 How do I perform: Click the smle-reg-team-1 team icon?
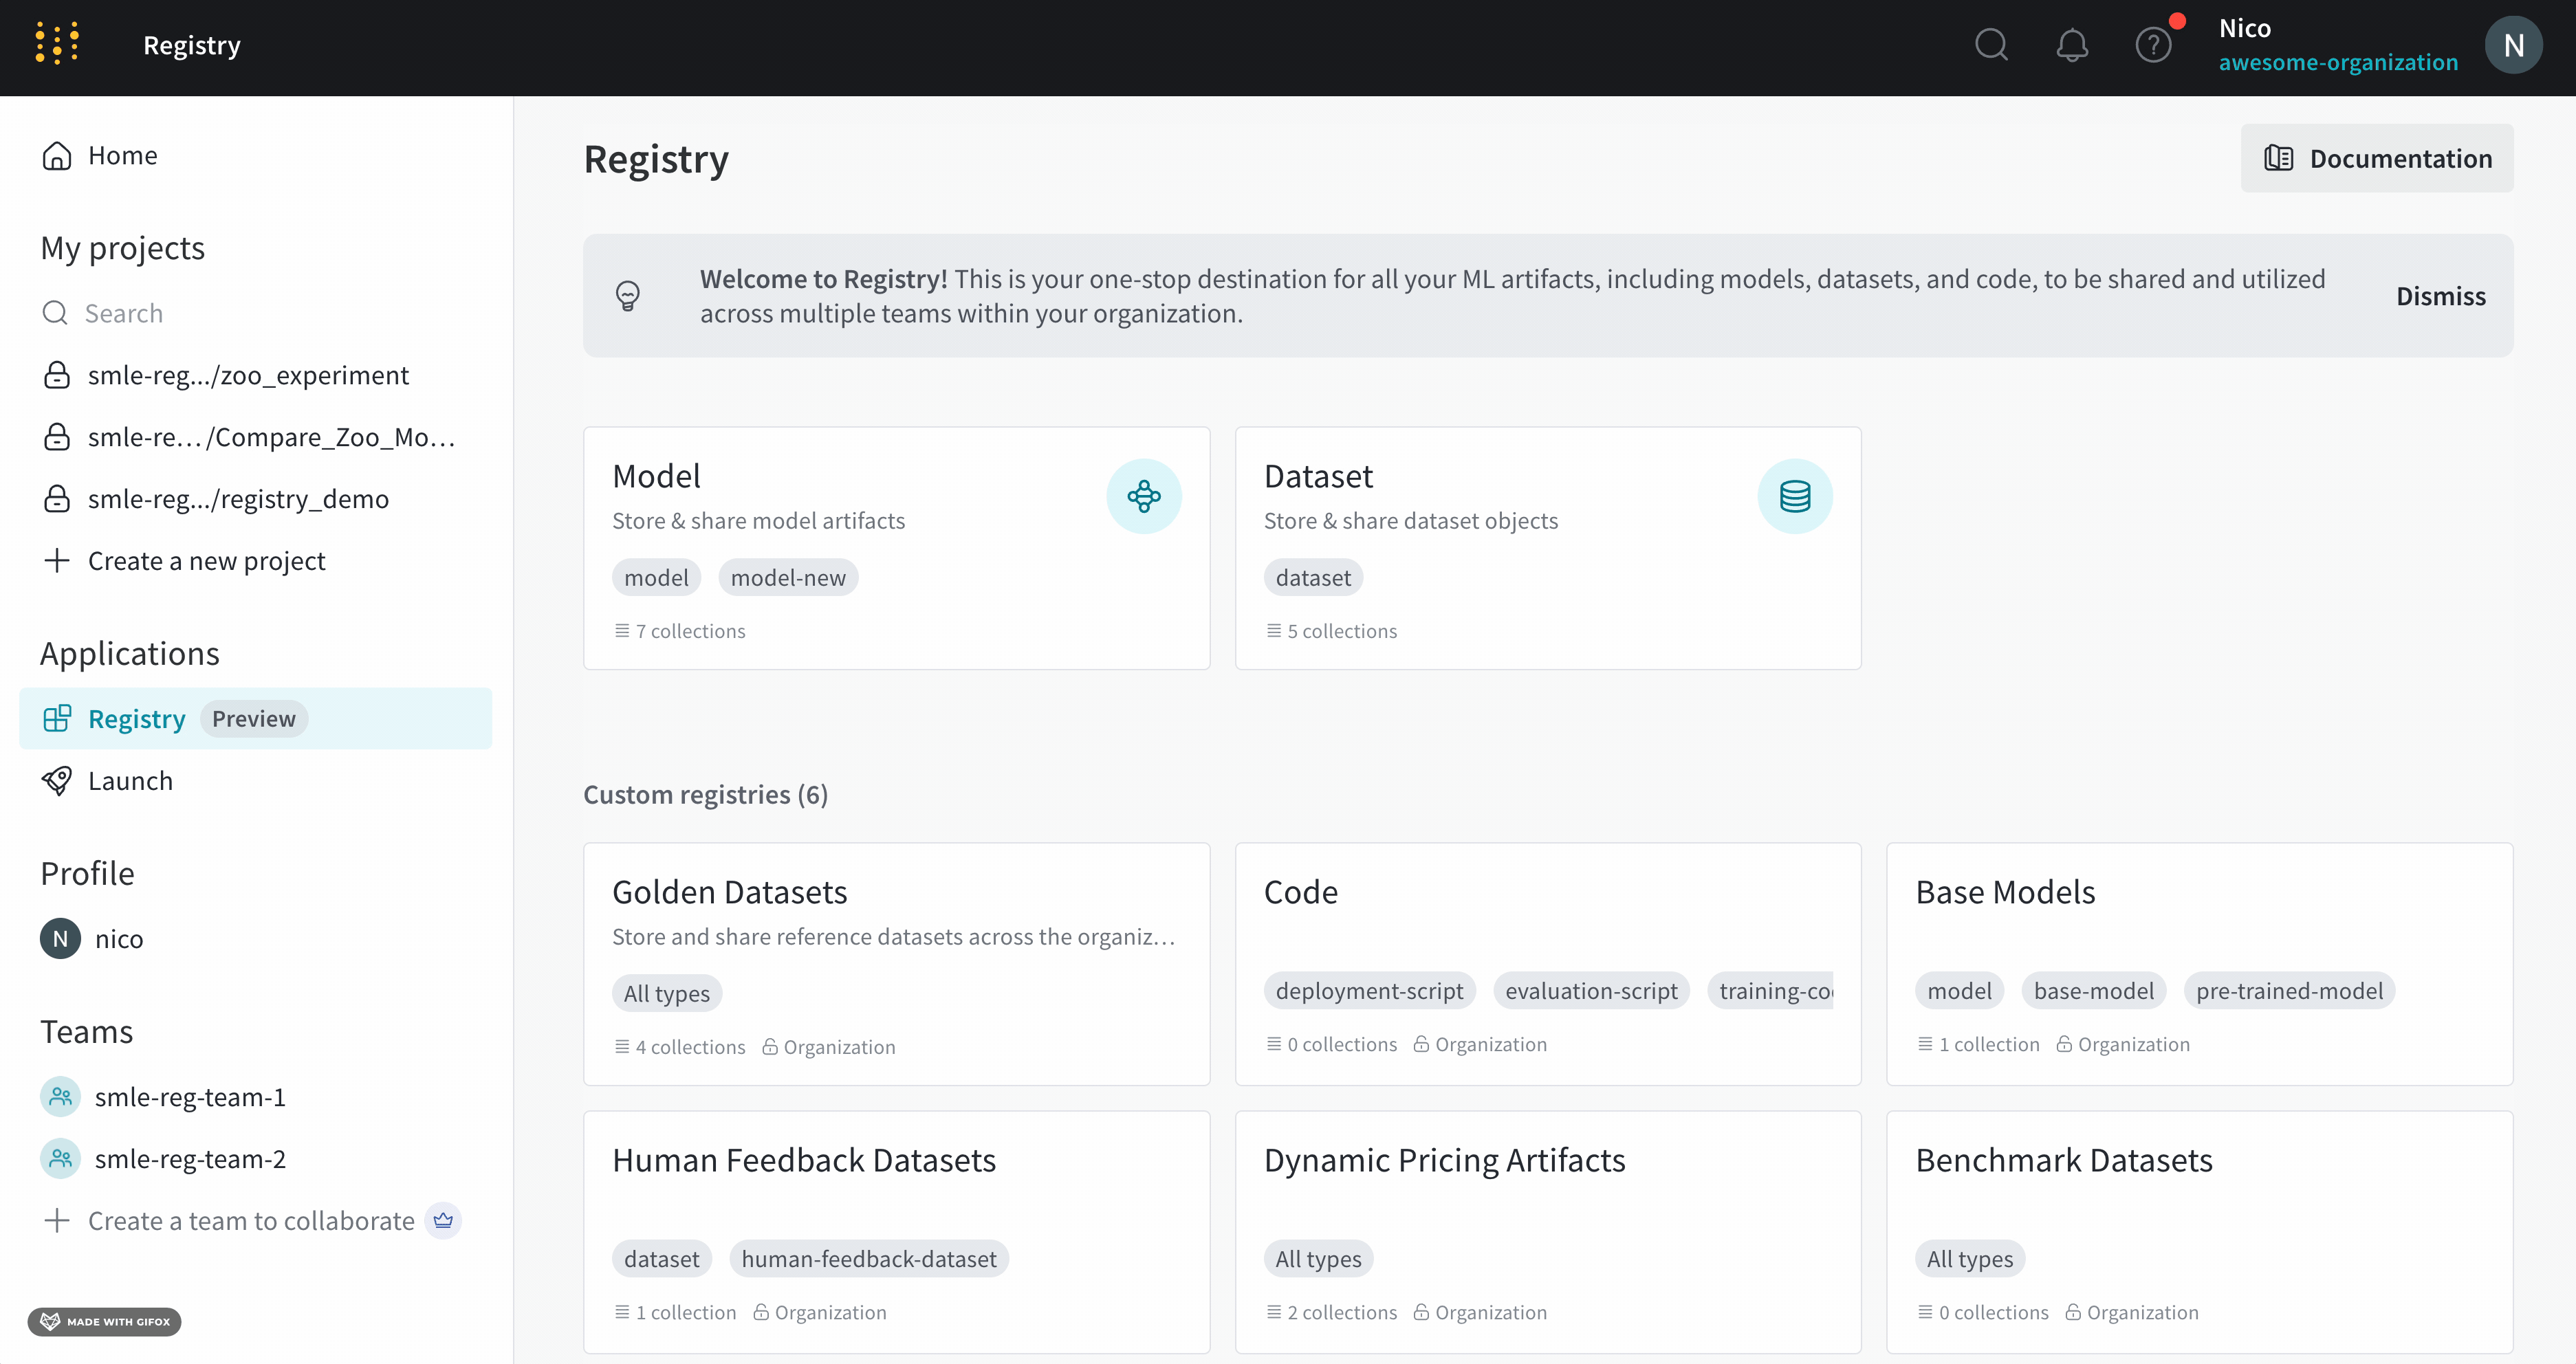[59, 1096]
